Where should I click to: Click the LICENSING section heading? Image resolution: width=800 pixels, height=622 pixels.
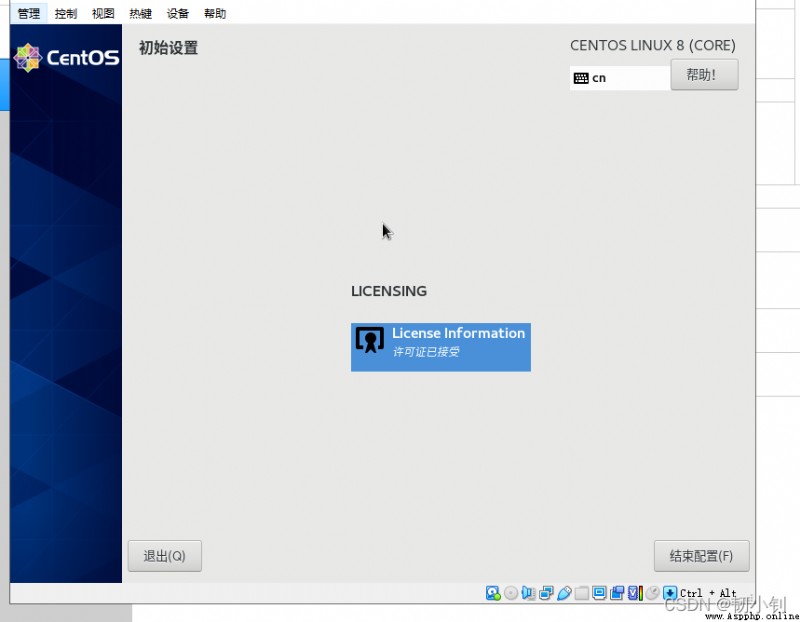(x=389, y=291)
